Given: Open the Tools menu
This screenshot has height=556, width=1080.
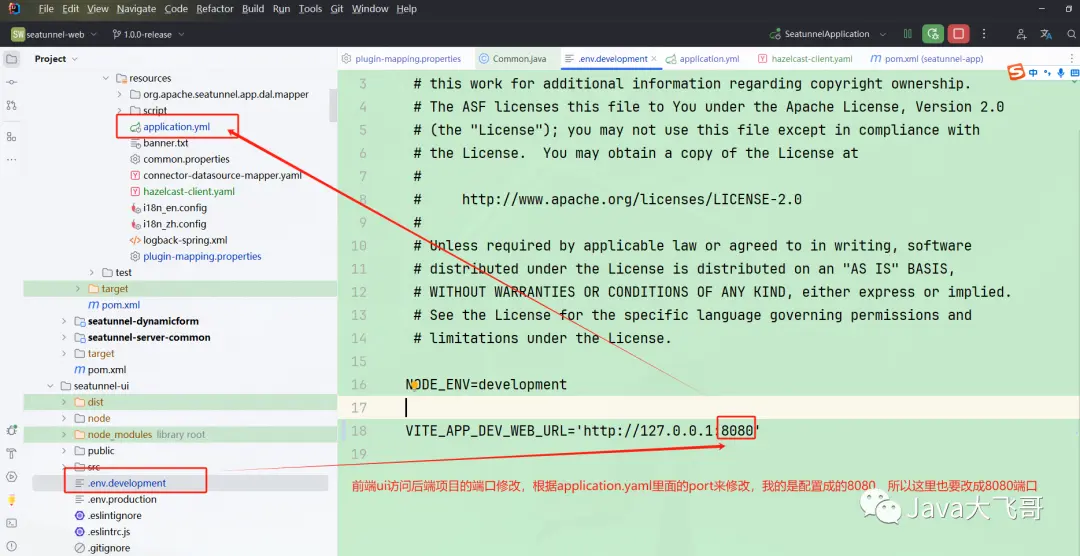Looking at the screenshot, I should [310, 9].
